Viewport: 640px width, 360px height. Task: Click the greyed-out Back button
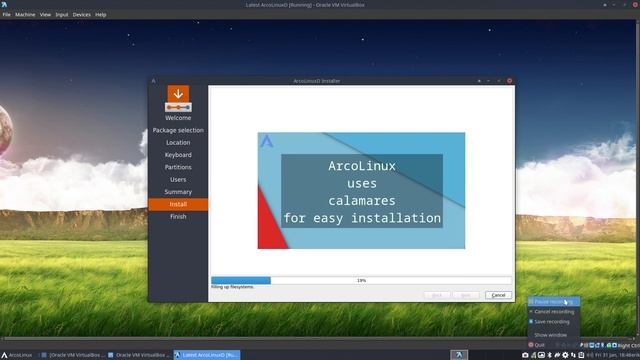tap(437, 295)
